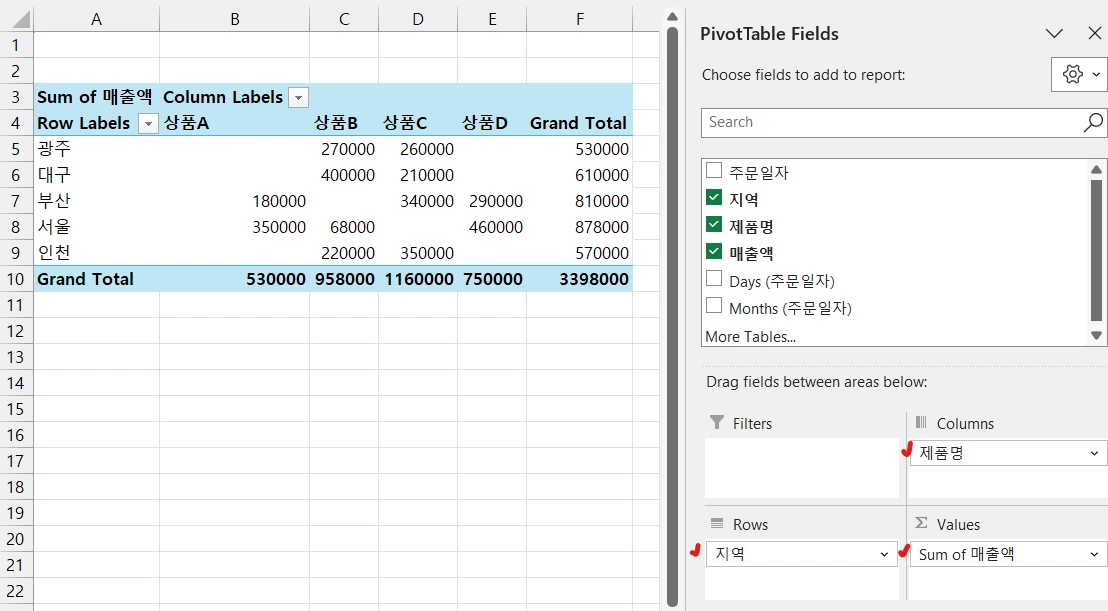Screen dimensions: 1108x611
Task: Select the 지역 field item in Rows
Action: (801, 554)
